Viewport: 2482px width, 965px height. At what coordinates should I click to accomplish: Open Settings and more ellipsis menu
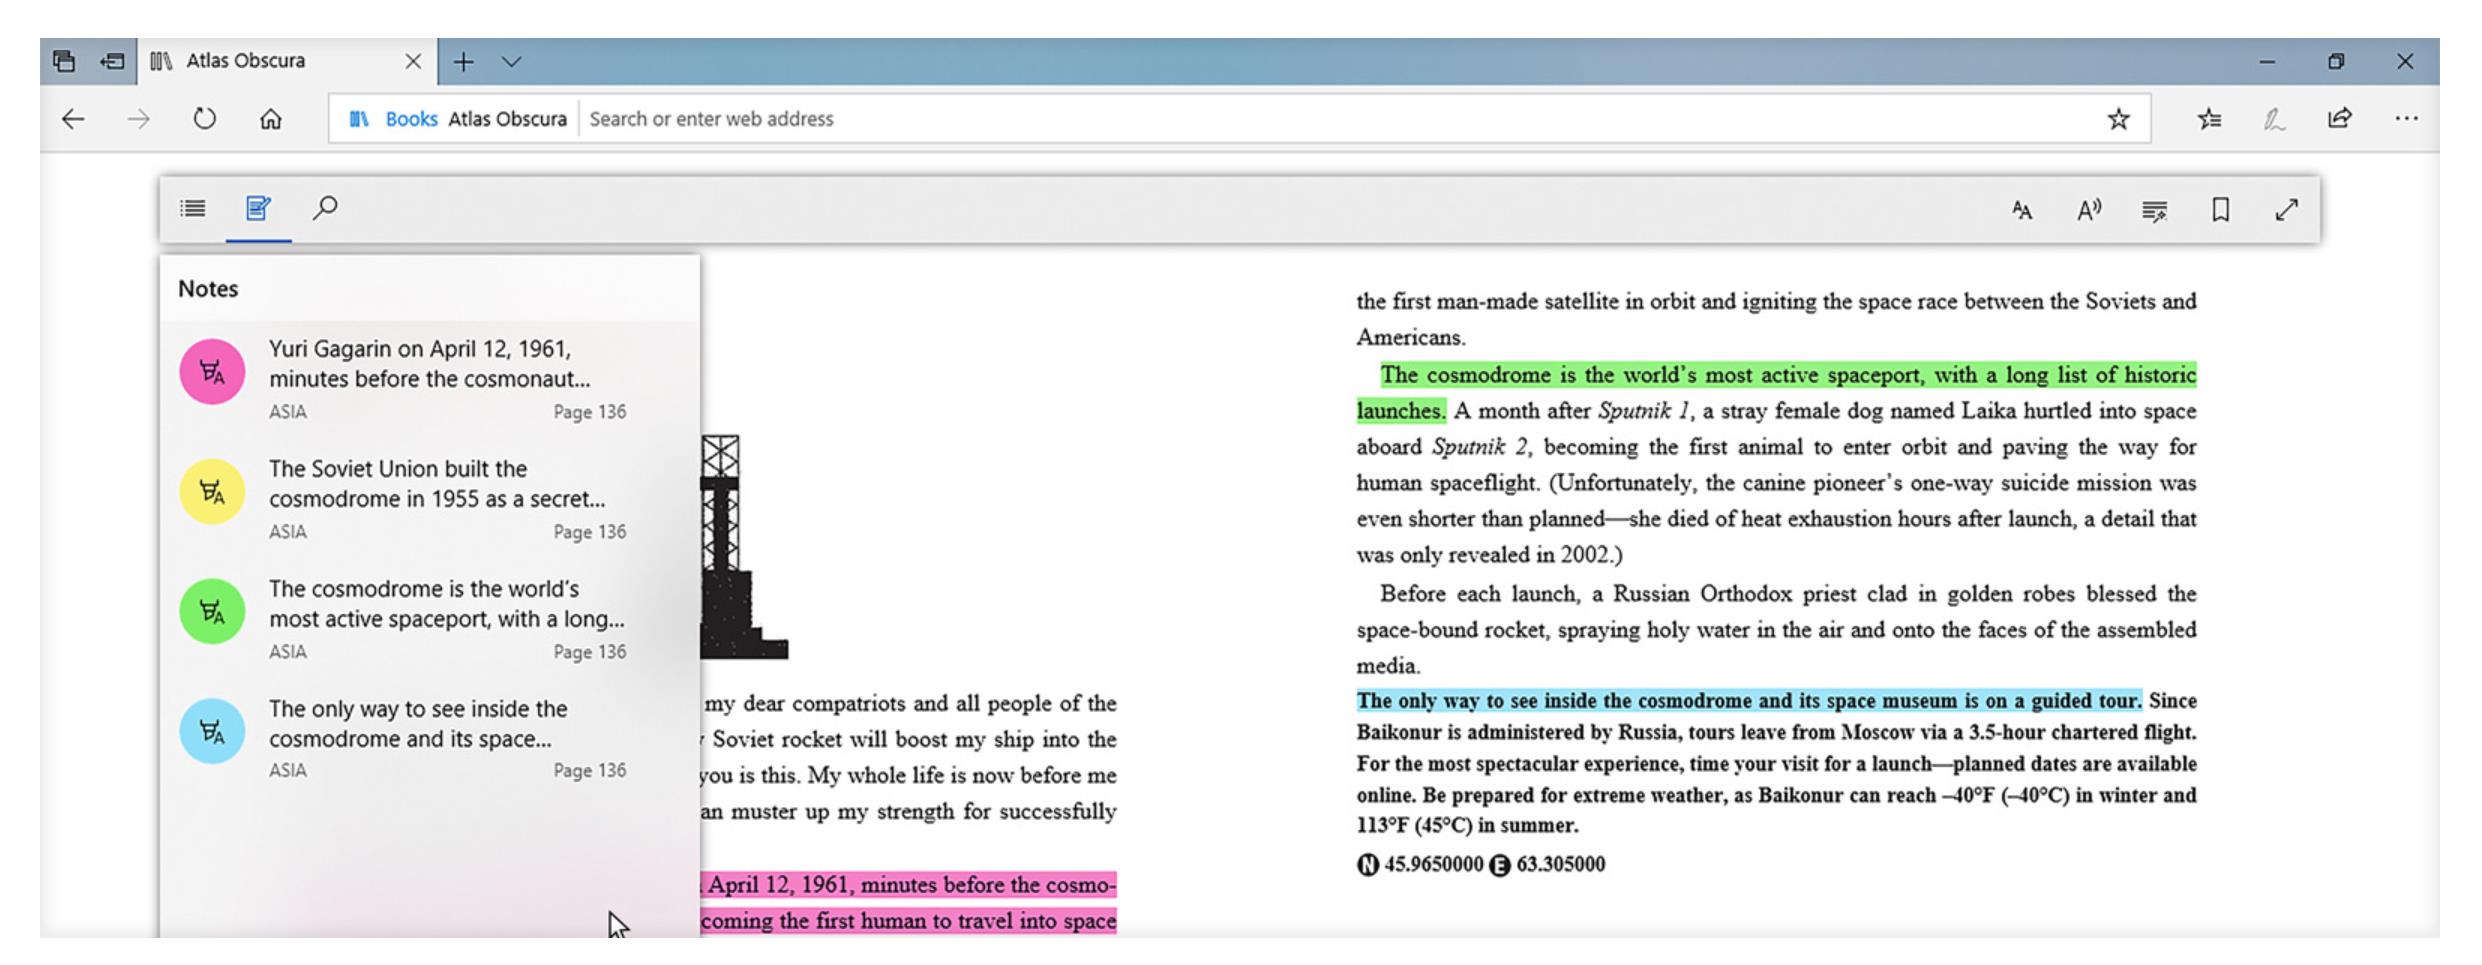pyautogui.click(x=2406, y=119)
